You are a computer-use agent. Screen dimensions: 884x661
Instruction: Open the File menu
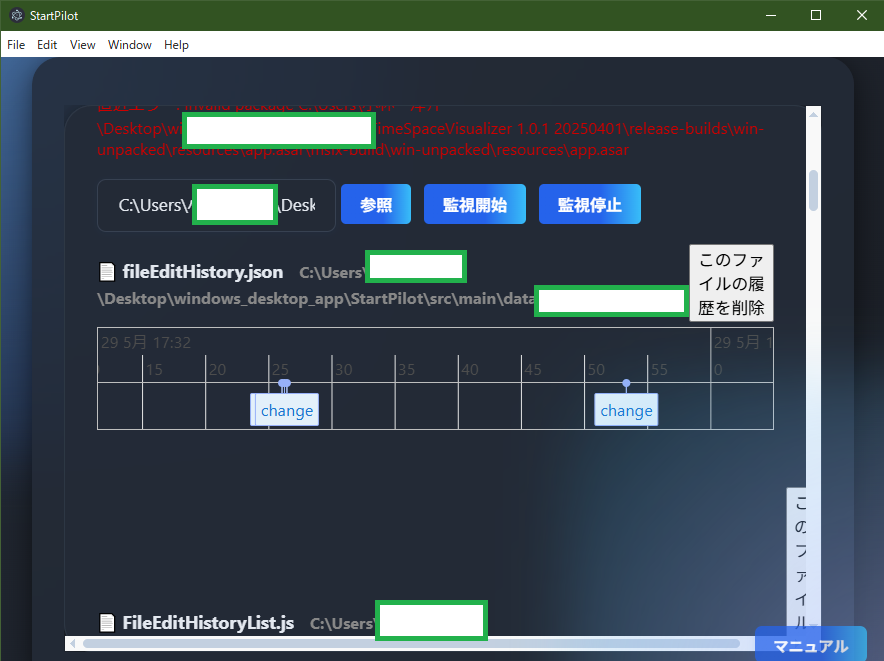click(16, 45)
